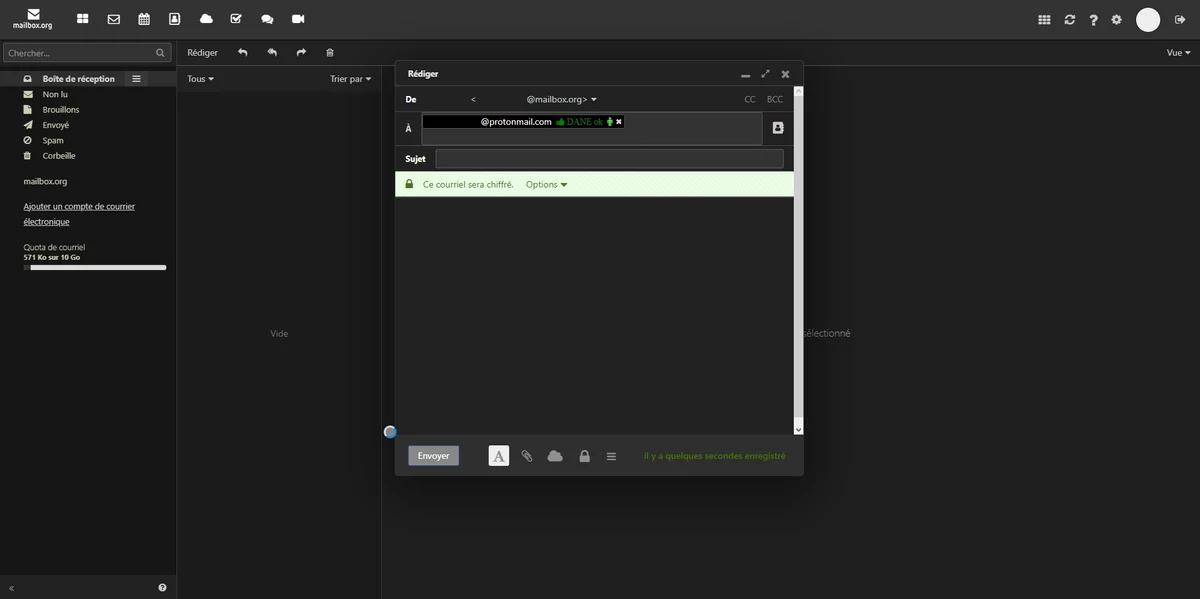Screen dimensions: 1200x599
Task: Click the refresh icon in top bar
Action: [x=1069, y=20]
